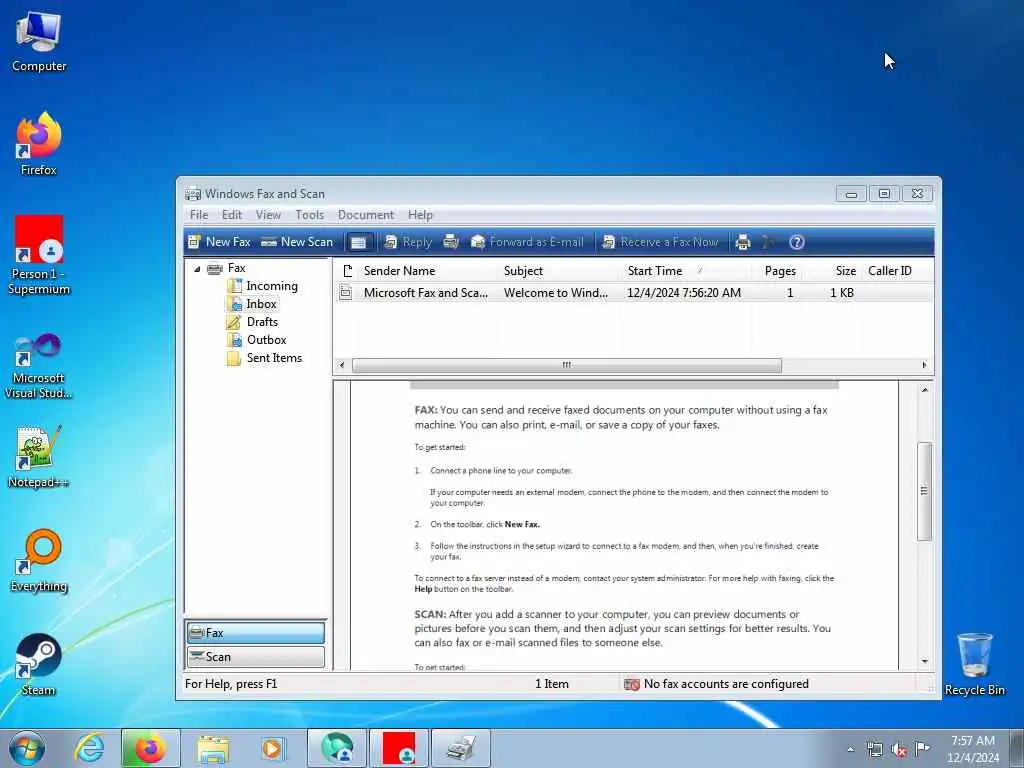The height and width of the screenshot is (768, 1024).
Task: Click the fax forward icon beside Reply
Action: coord(451,242)
